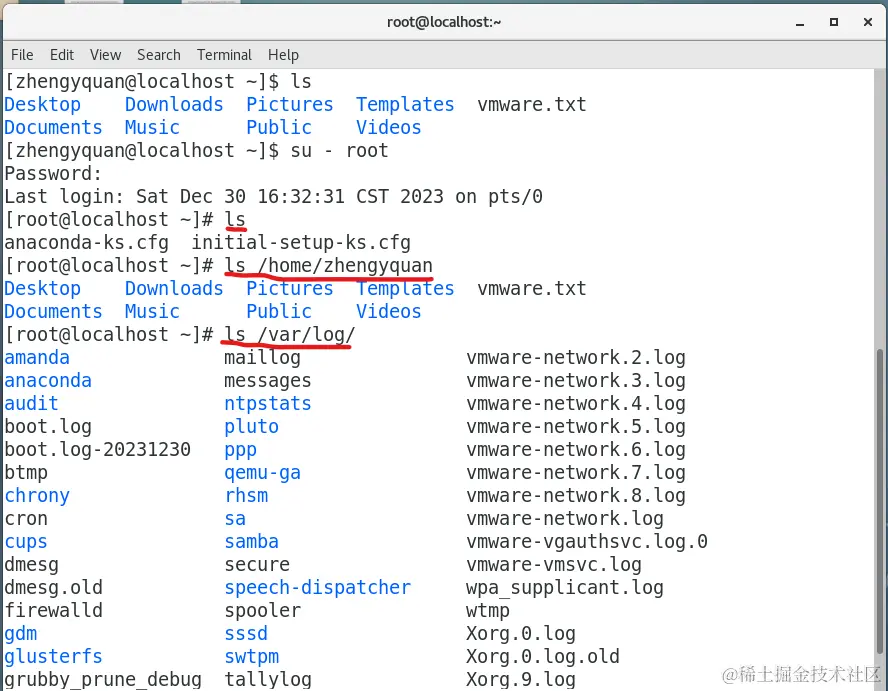Click the 'qemu-ga' directory name
The height and width of the screenshot is (691, 888).
coord(262,473)
